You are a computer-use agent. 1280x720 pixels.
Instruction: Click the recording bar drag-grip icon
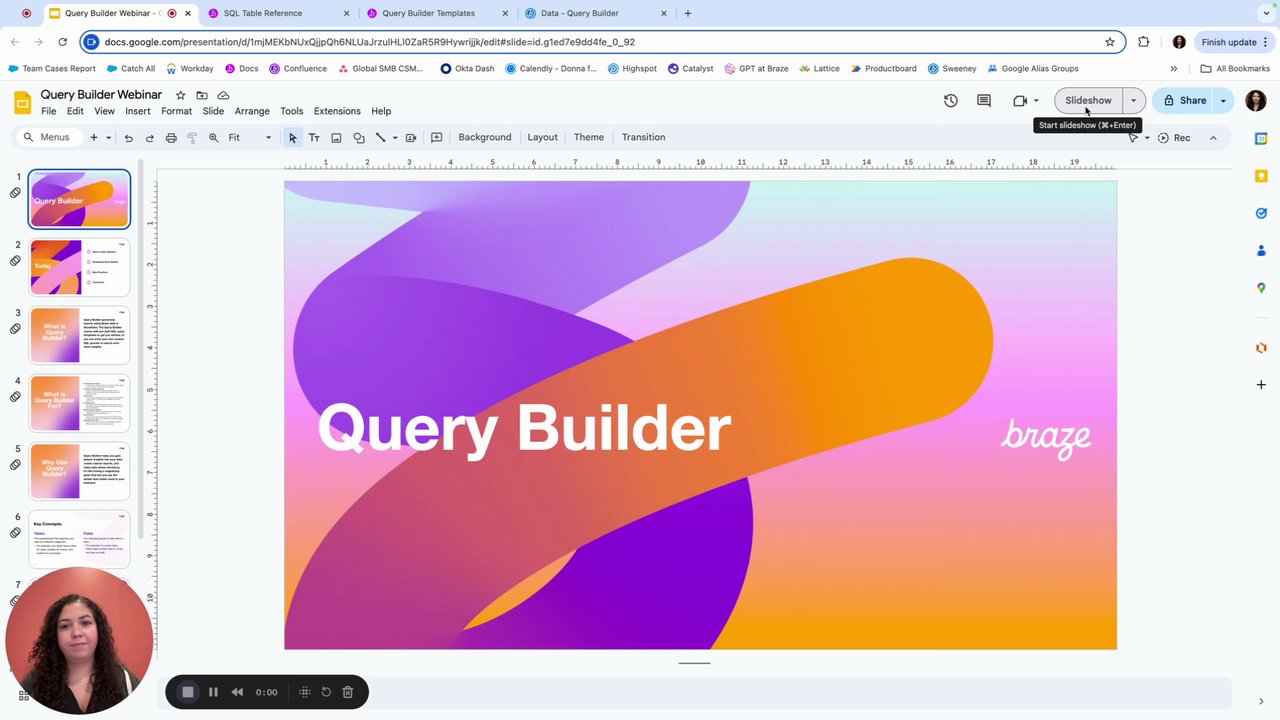[x=305, y=692]
